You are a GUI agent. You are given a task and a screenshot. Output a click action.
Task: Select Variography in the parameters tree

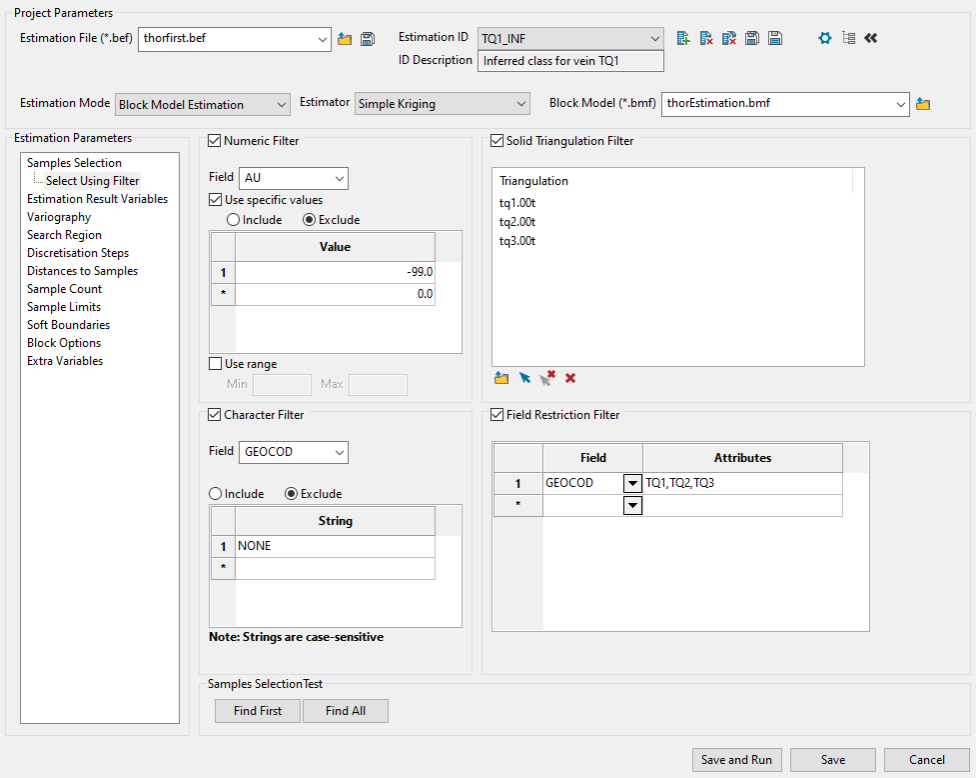coord(59,217)
